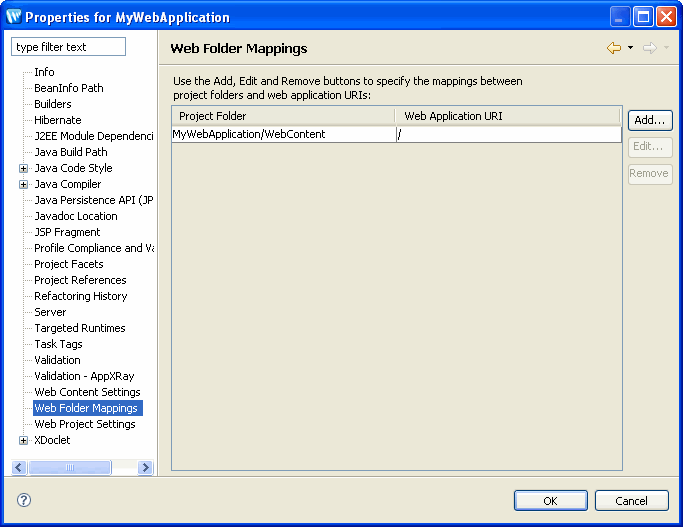
Task: Click the forward navigation arrow icon
Action: (x=649, y=48)
